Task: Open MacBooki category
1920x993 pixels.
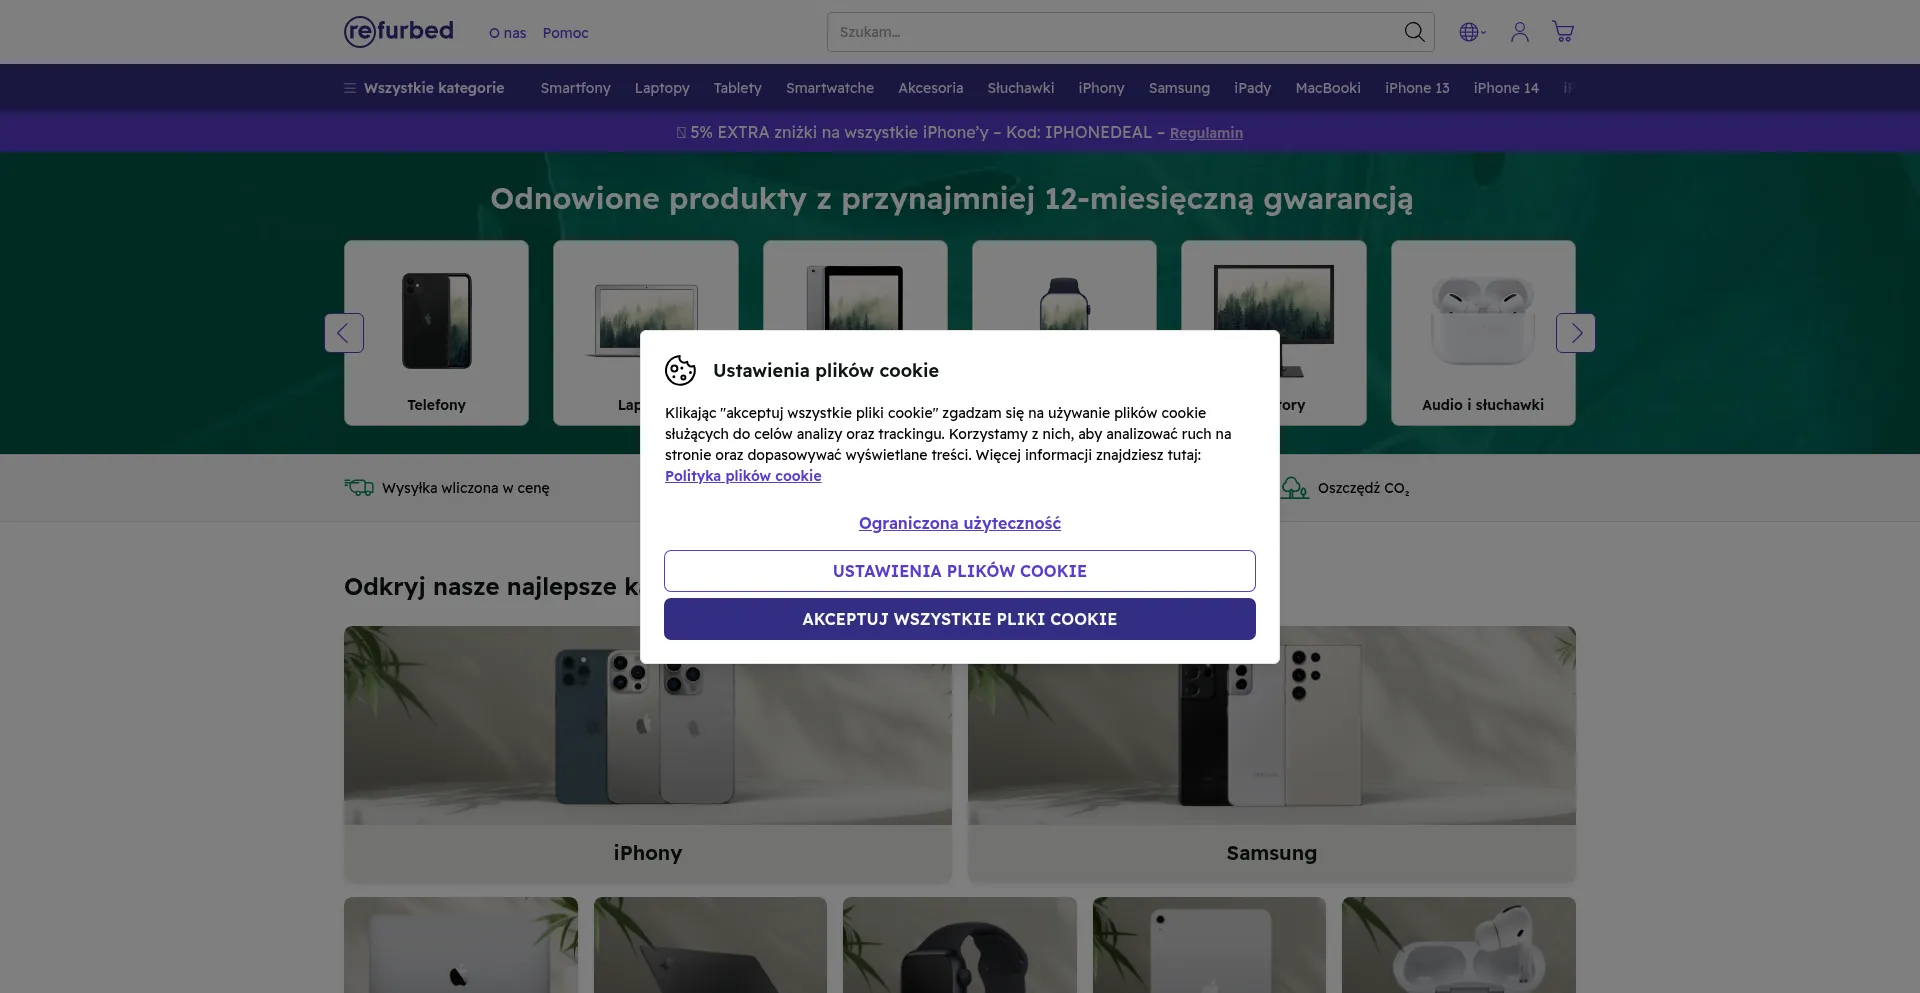Action: [x=1328, y=88]
